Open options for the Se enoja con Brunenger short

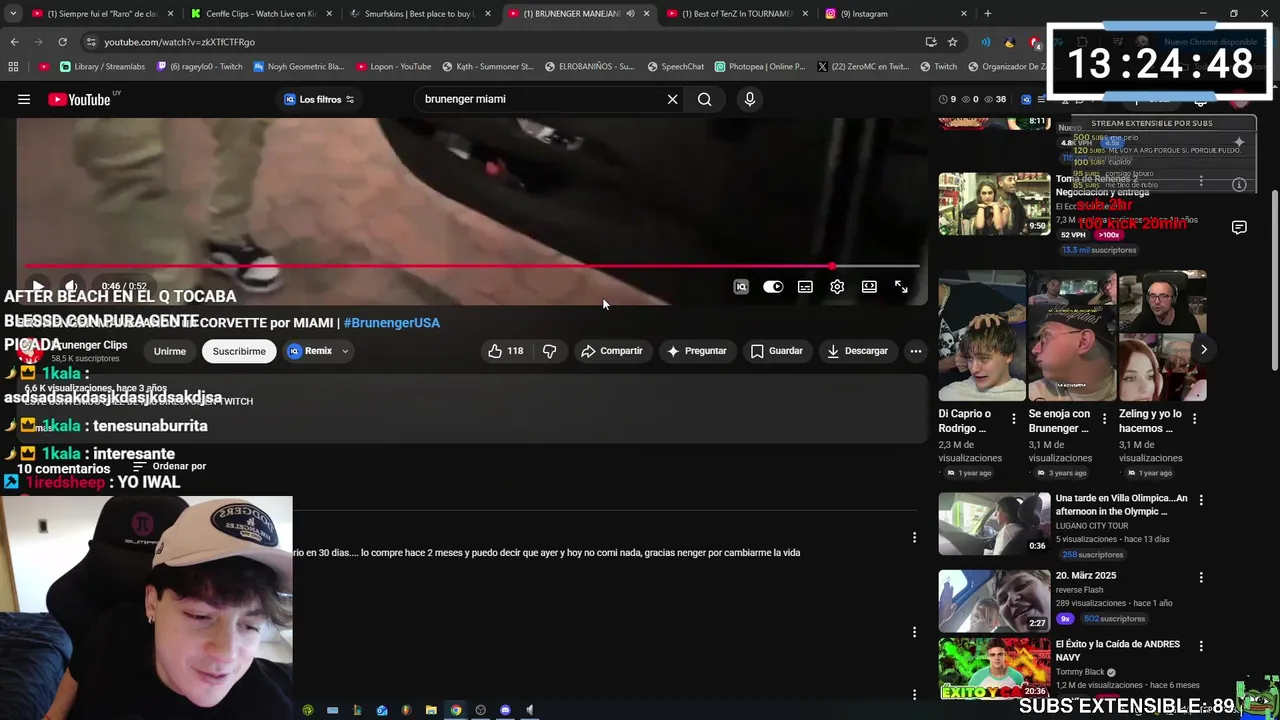[x=1105, y=419]
